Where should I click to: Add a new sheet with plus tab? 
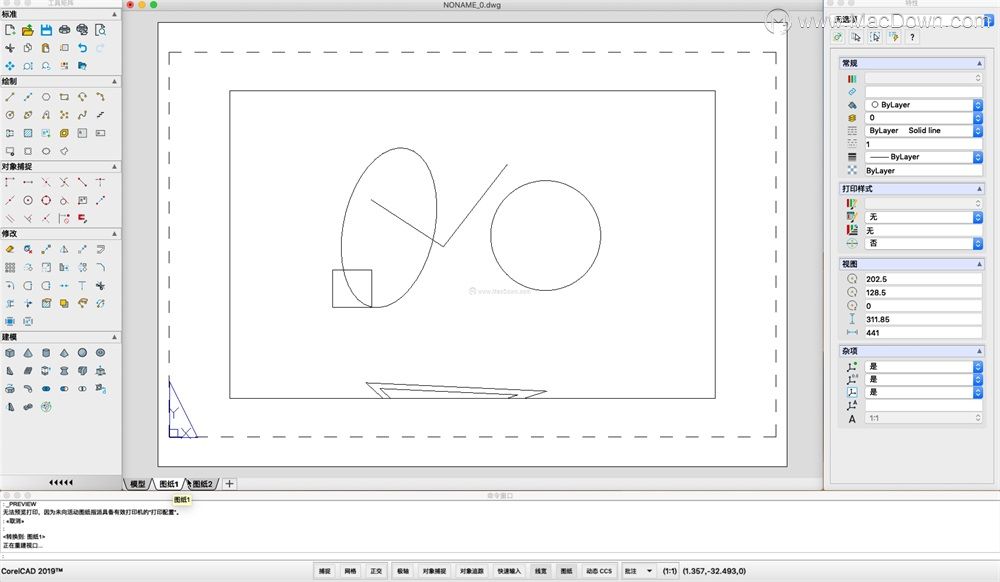click(230, 484)
